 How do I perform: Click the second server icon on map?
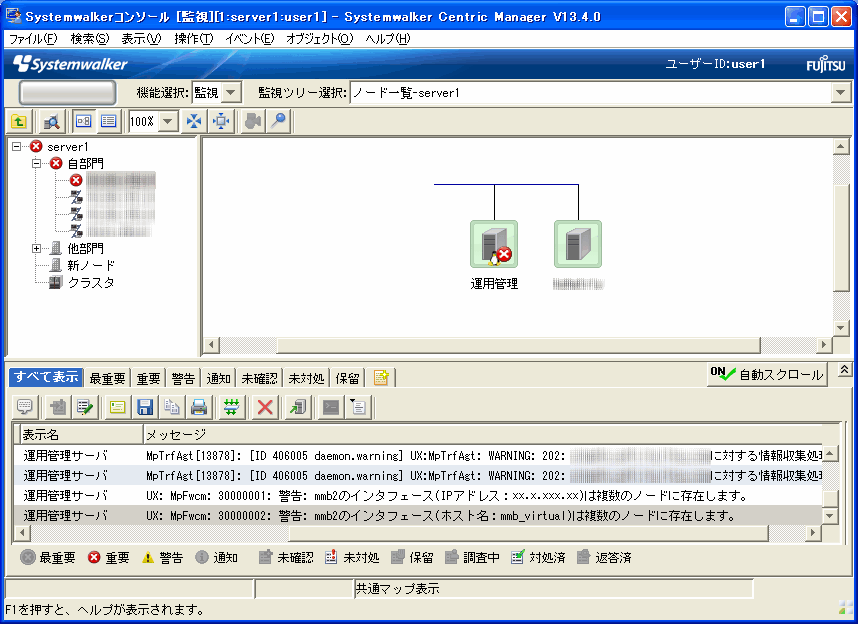click(578, 244)
